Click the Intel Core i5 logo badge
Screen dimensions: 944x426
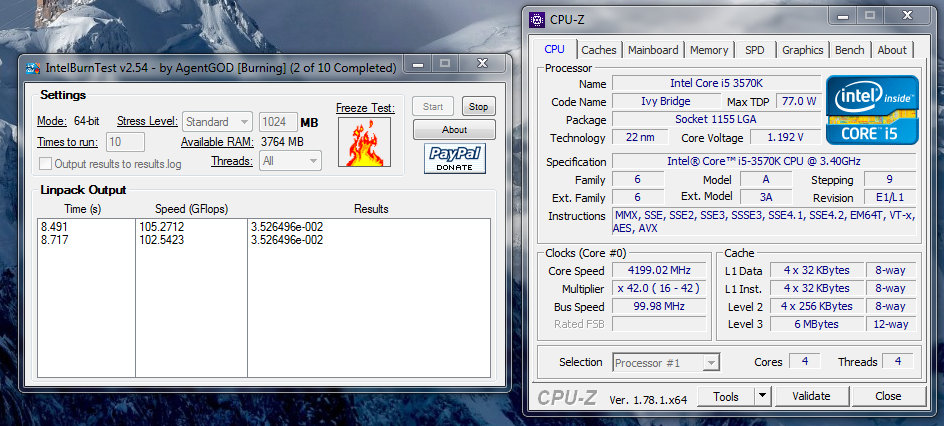872,110
